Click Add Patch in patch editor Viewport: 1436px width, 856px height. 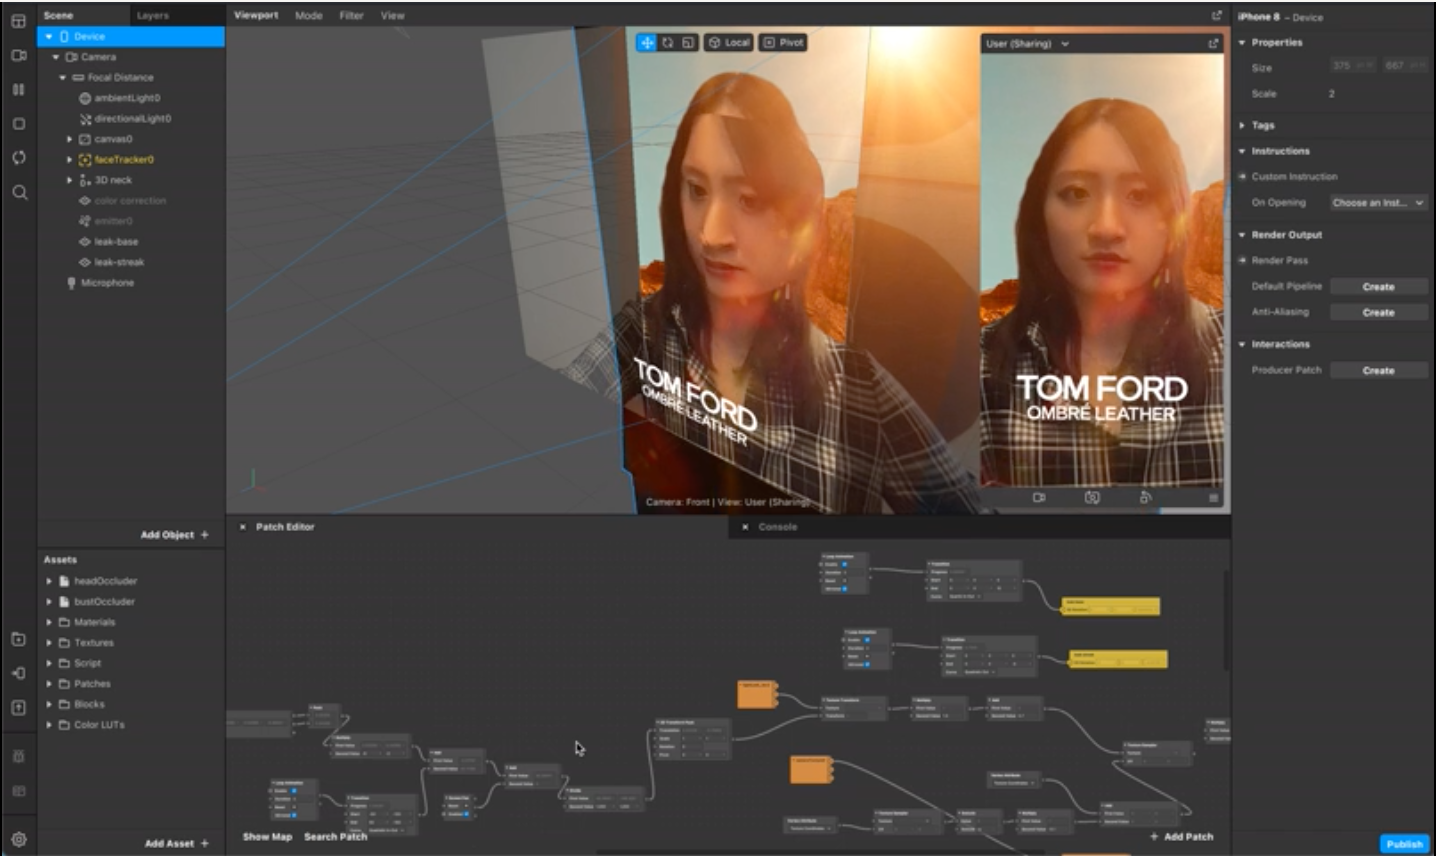(x=1181, y=836)
